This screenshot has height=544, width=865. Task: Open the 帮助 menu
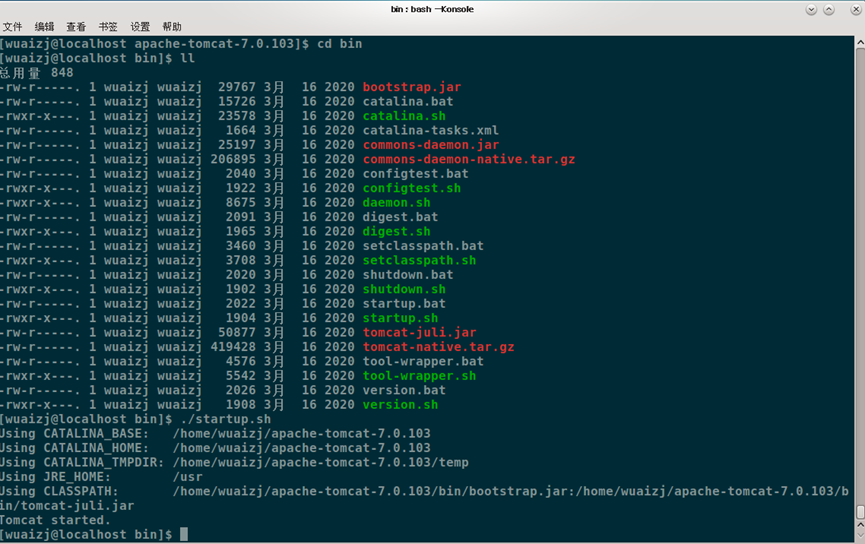click(x=172, y=26)
